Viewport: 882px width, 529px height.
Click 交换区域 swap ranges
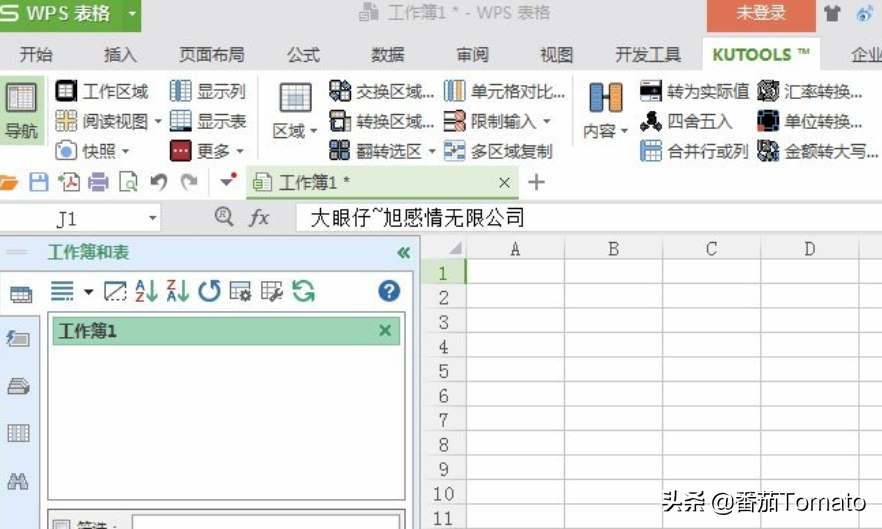(381, 91)
